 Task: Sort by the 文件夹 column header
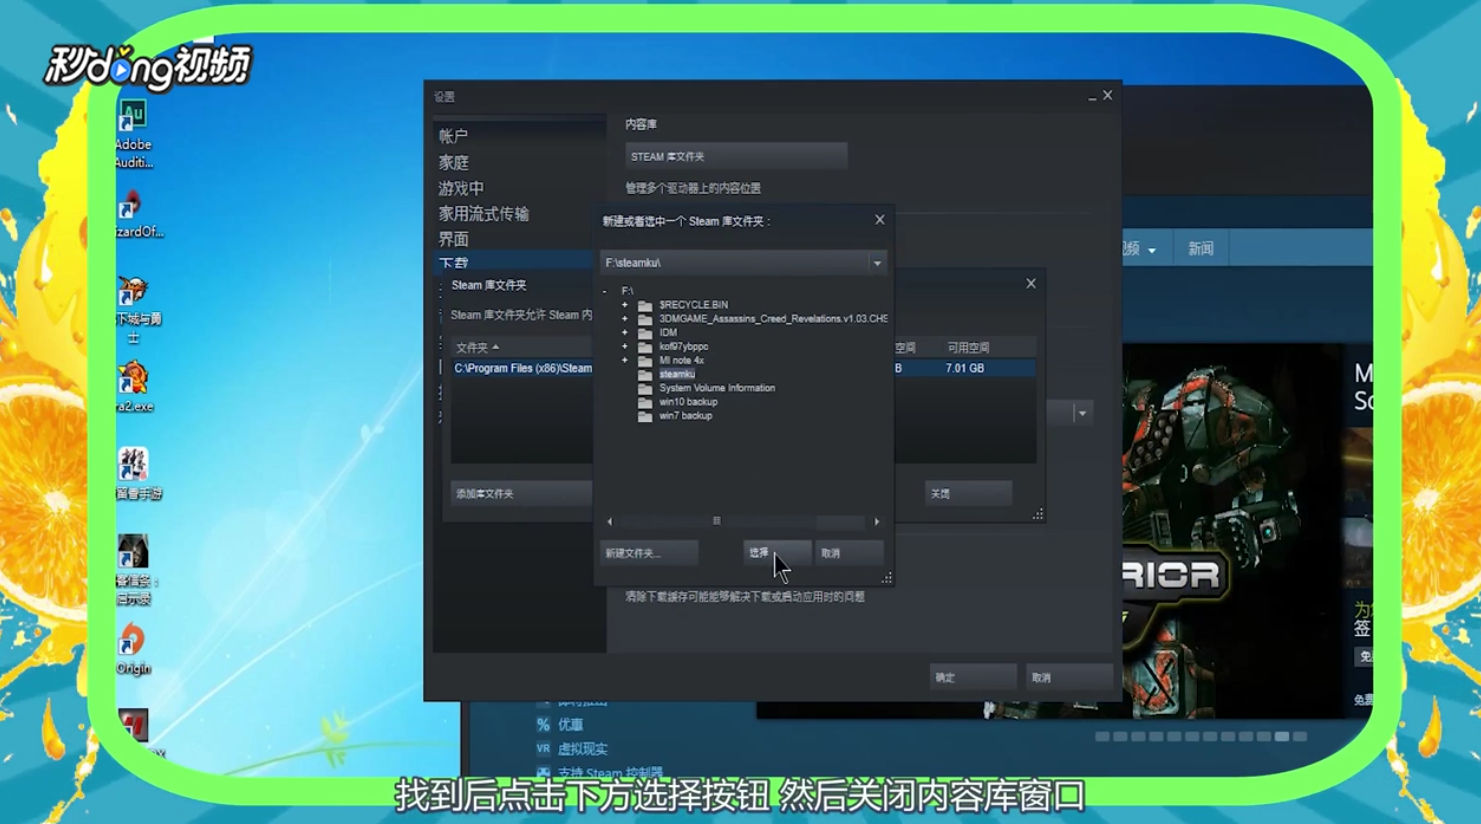click(x=477, y=348)
